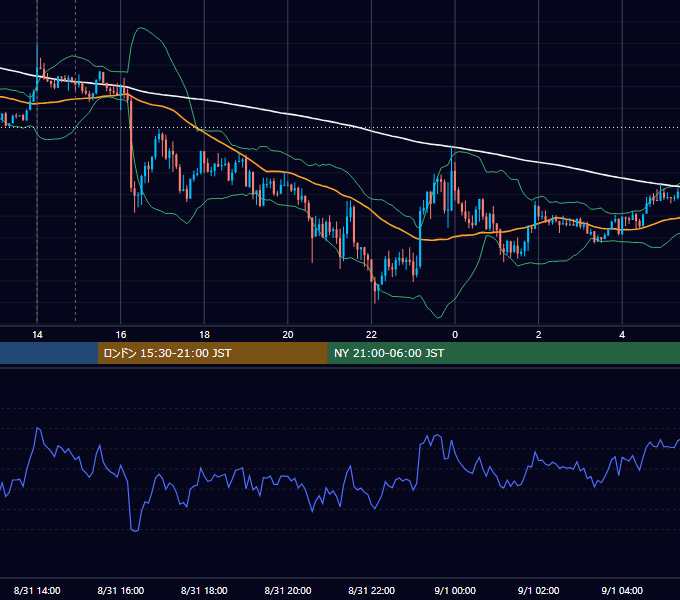Image resolution: width=680 pixels, height=600 pixels.
Task: Click the hour label 14 on upper axis
Action: [x=37, y=335]
